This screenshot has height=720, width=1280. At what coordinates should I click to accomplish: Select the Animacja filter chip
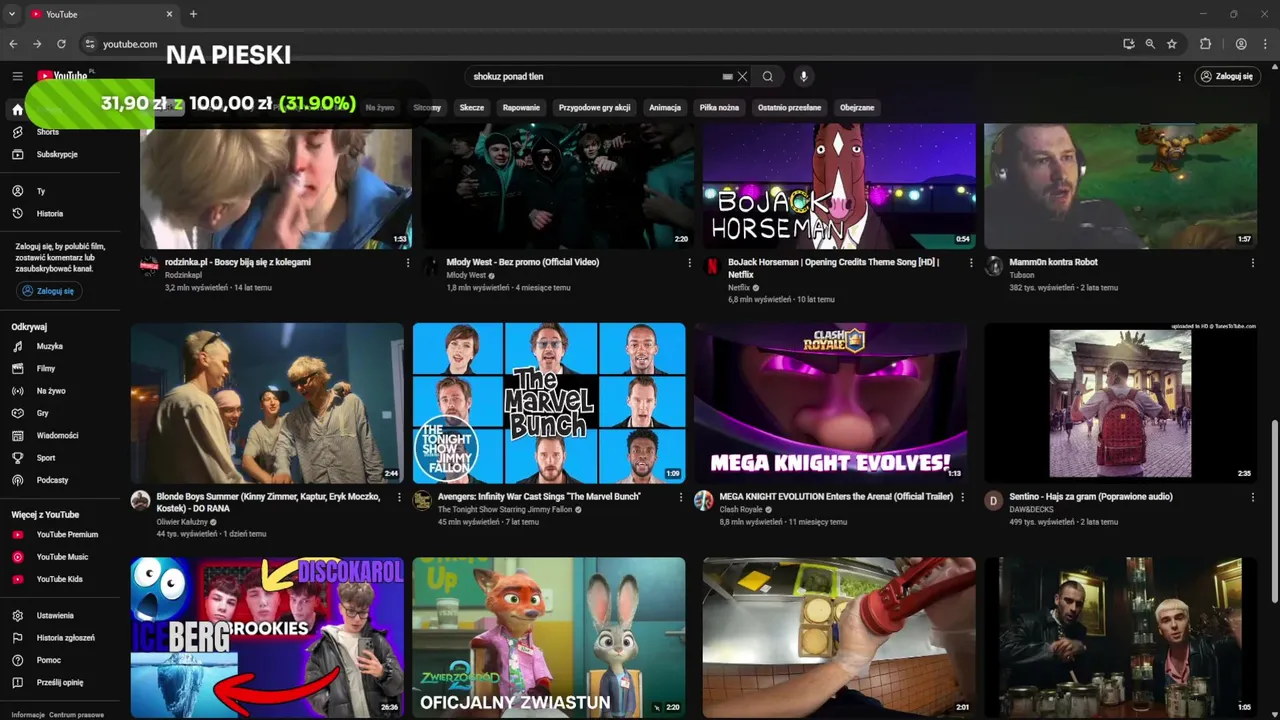665,107
